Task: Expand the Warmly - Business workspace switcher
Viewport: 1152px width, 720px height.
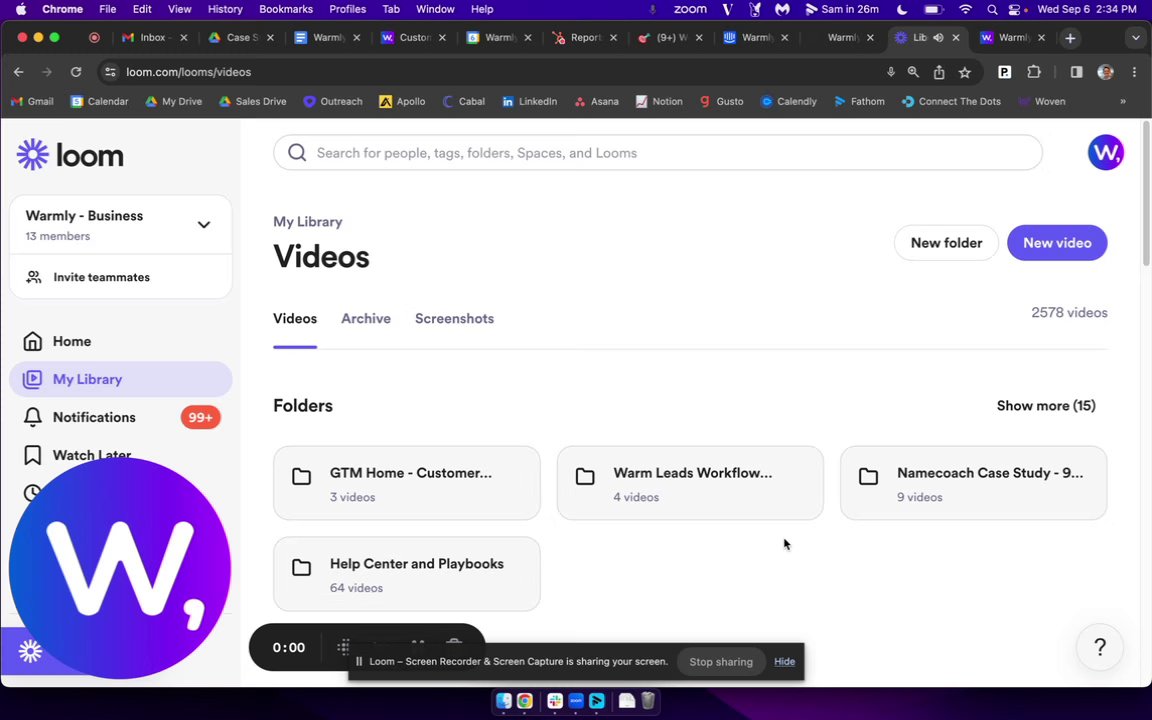Action: coord(204,225)
